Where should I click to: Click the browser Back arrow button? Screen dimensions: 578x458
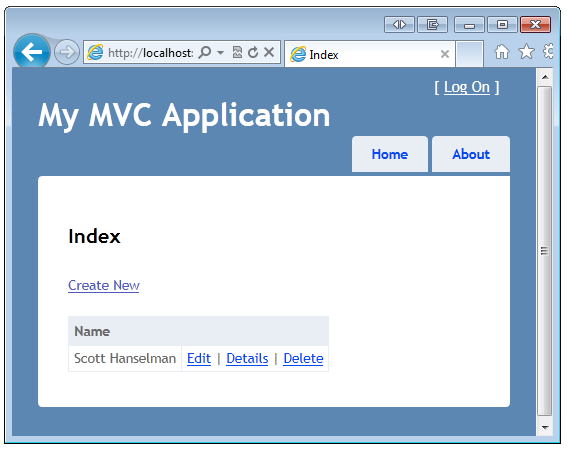(32, 52)
